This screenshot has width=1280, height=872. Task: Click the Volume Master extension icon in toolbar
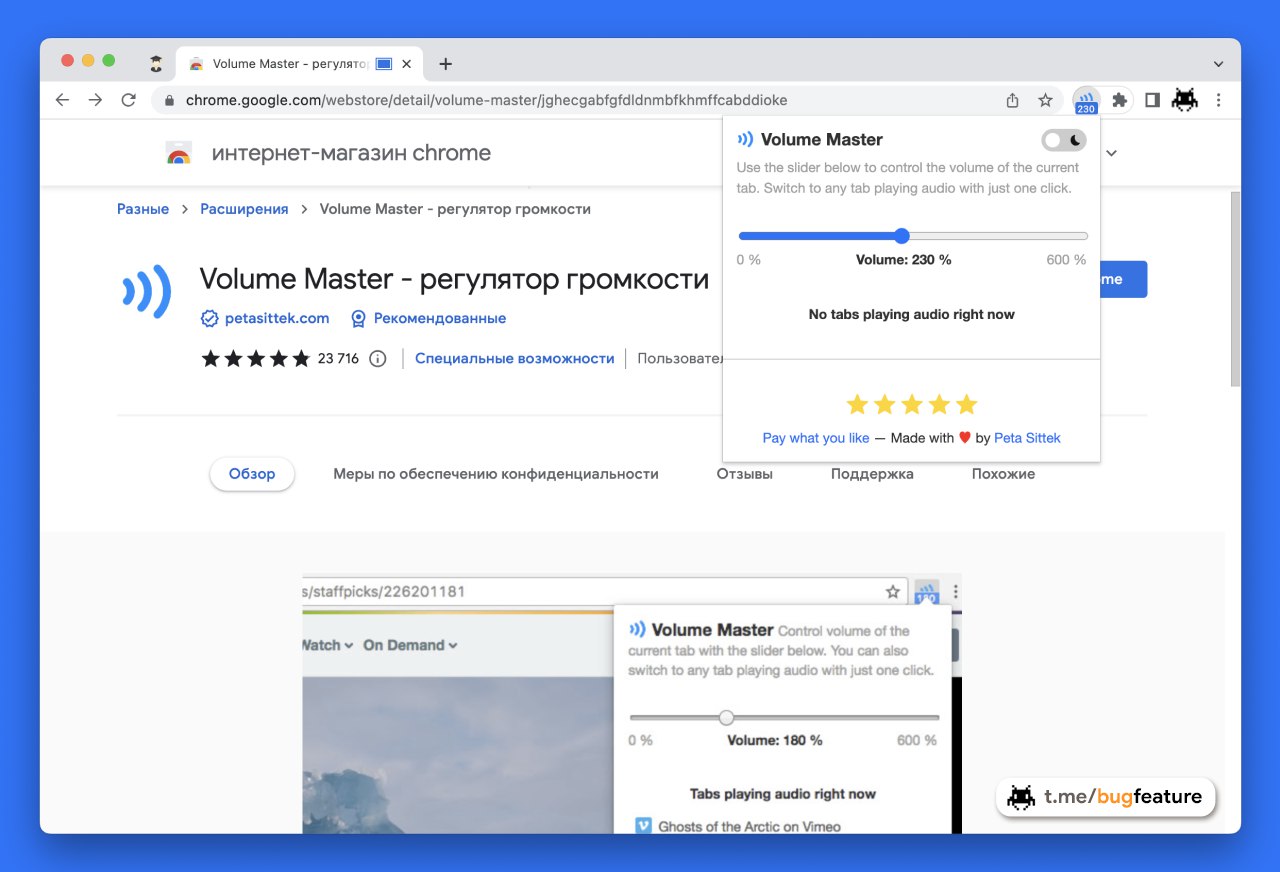coord(1086,100)
